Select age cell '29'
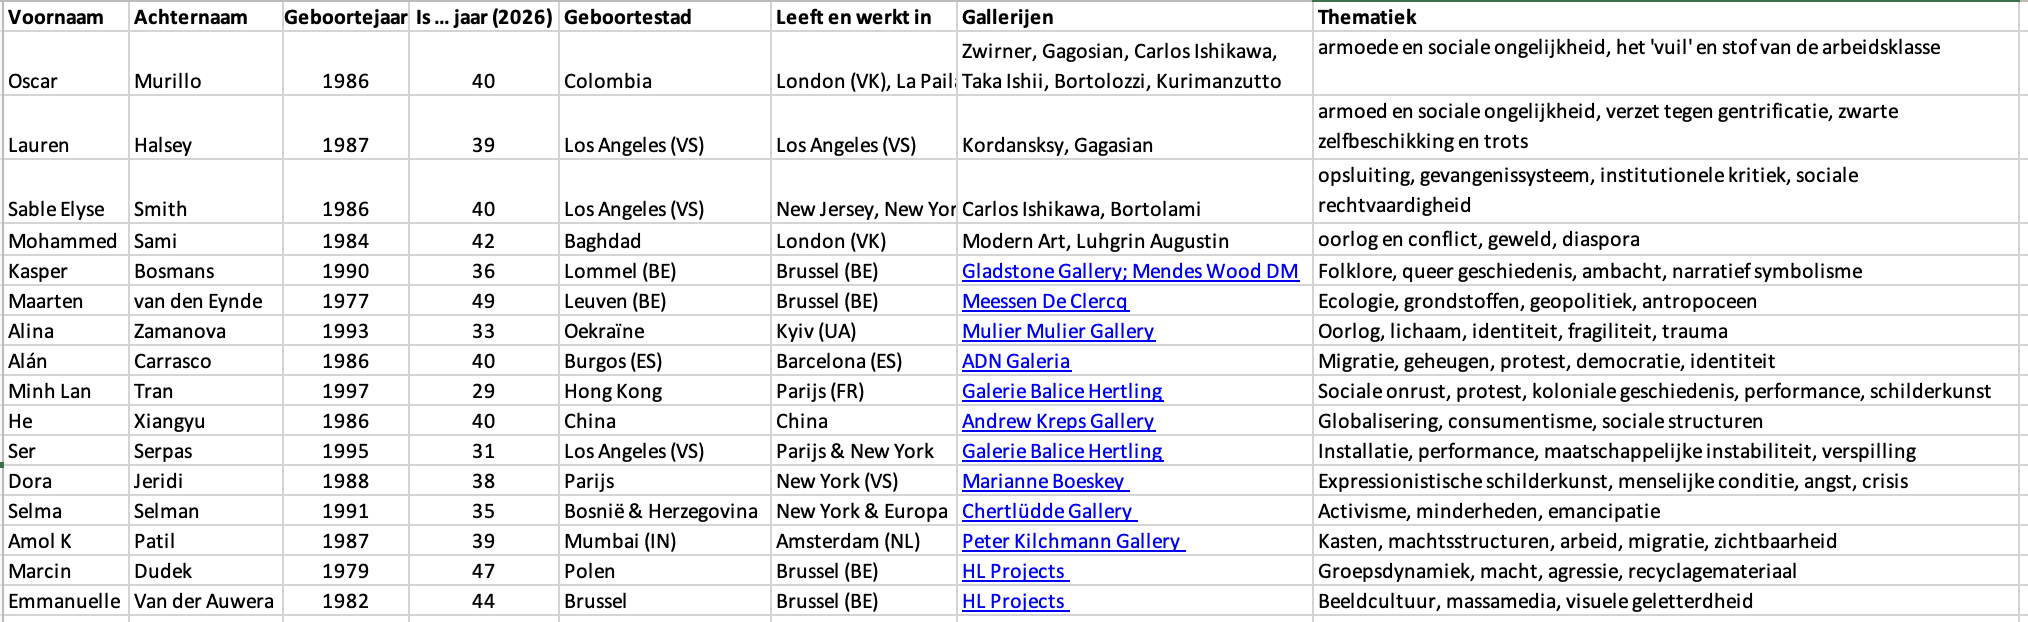Viewport: 2028px width, 622px height. pyautogui.click(x=484, y=391)
